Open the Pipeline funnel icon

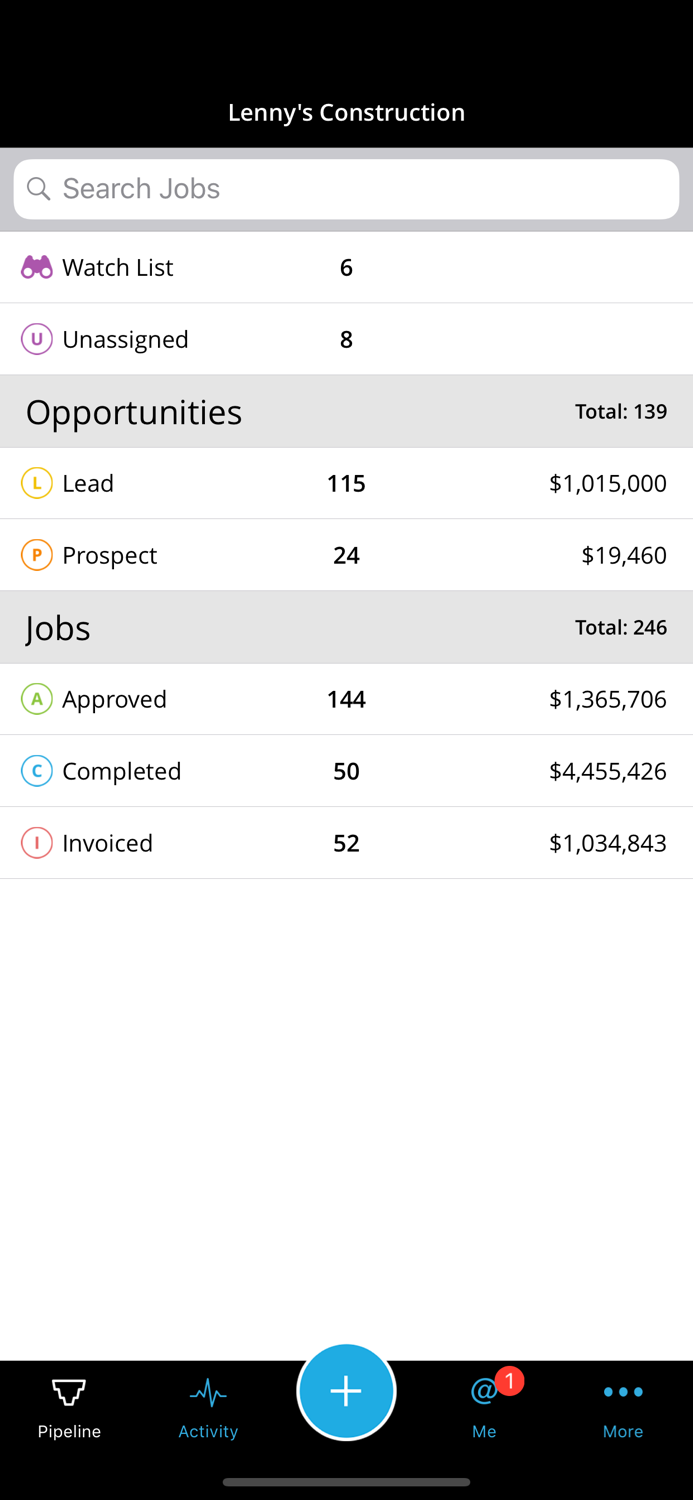pos(68,1391)
